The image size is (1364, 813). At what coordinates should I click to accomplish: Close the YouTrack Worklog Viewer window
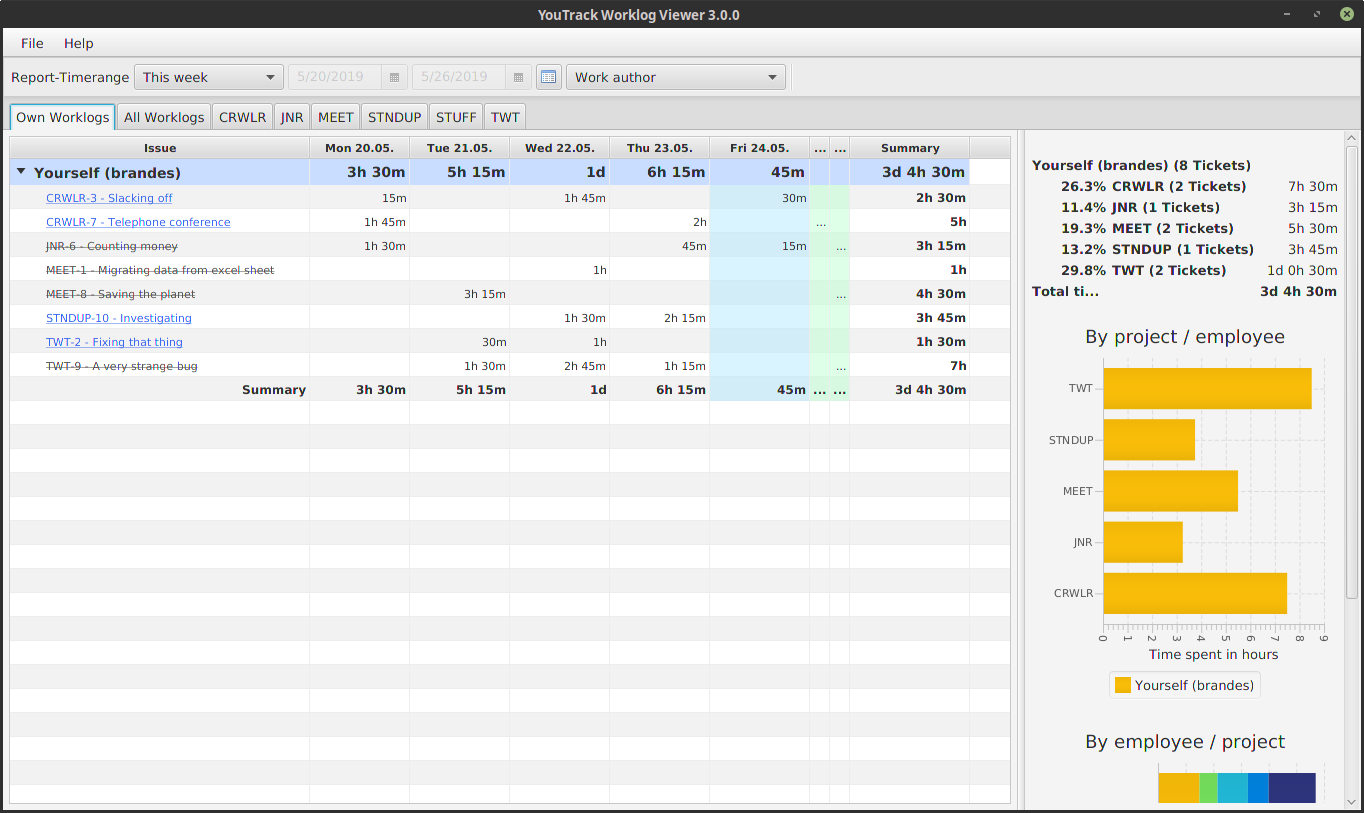(x=1346, y=14)
